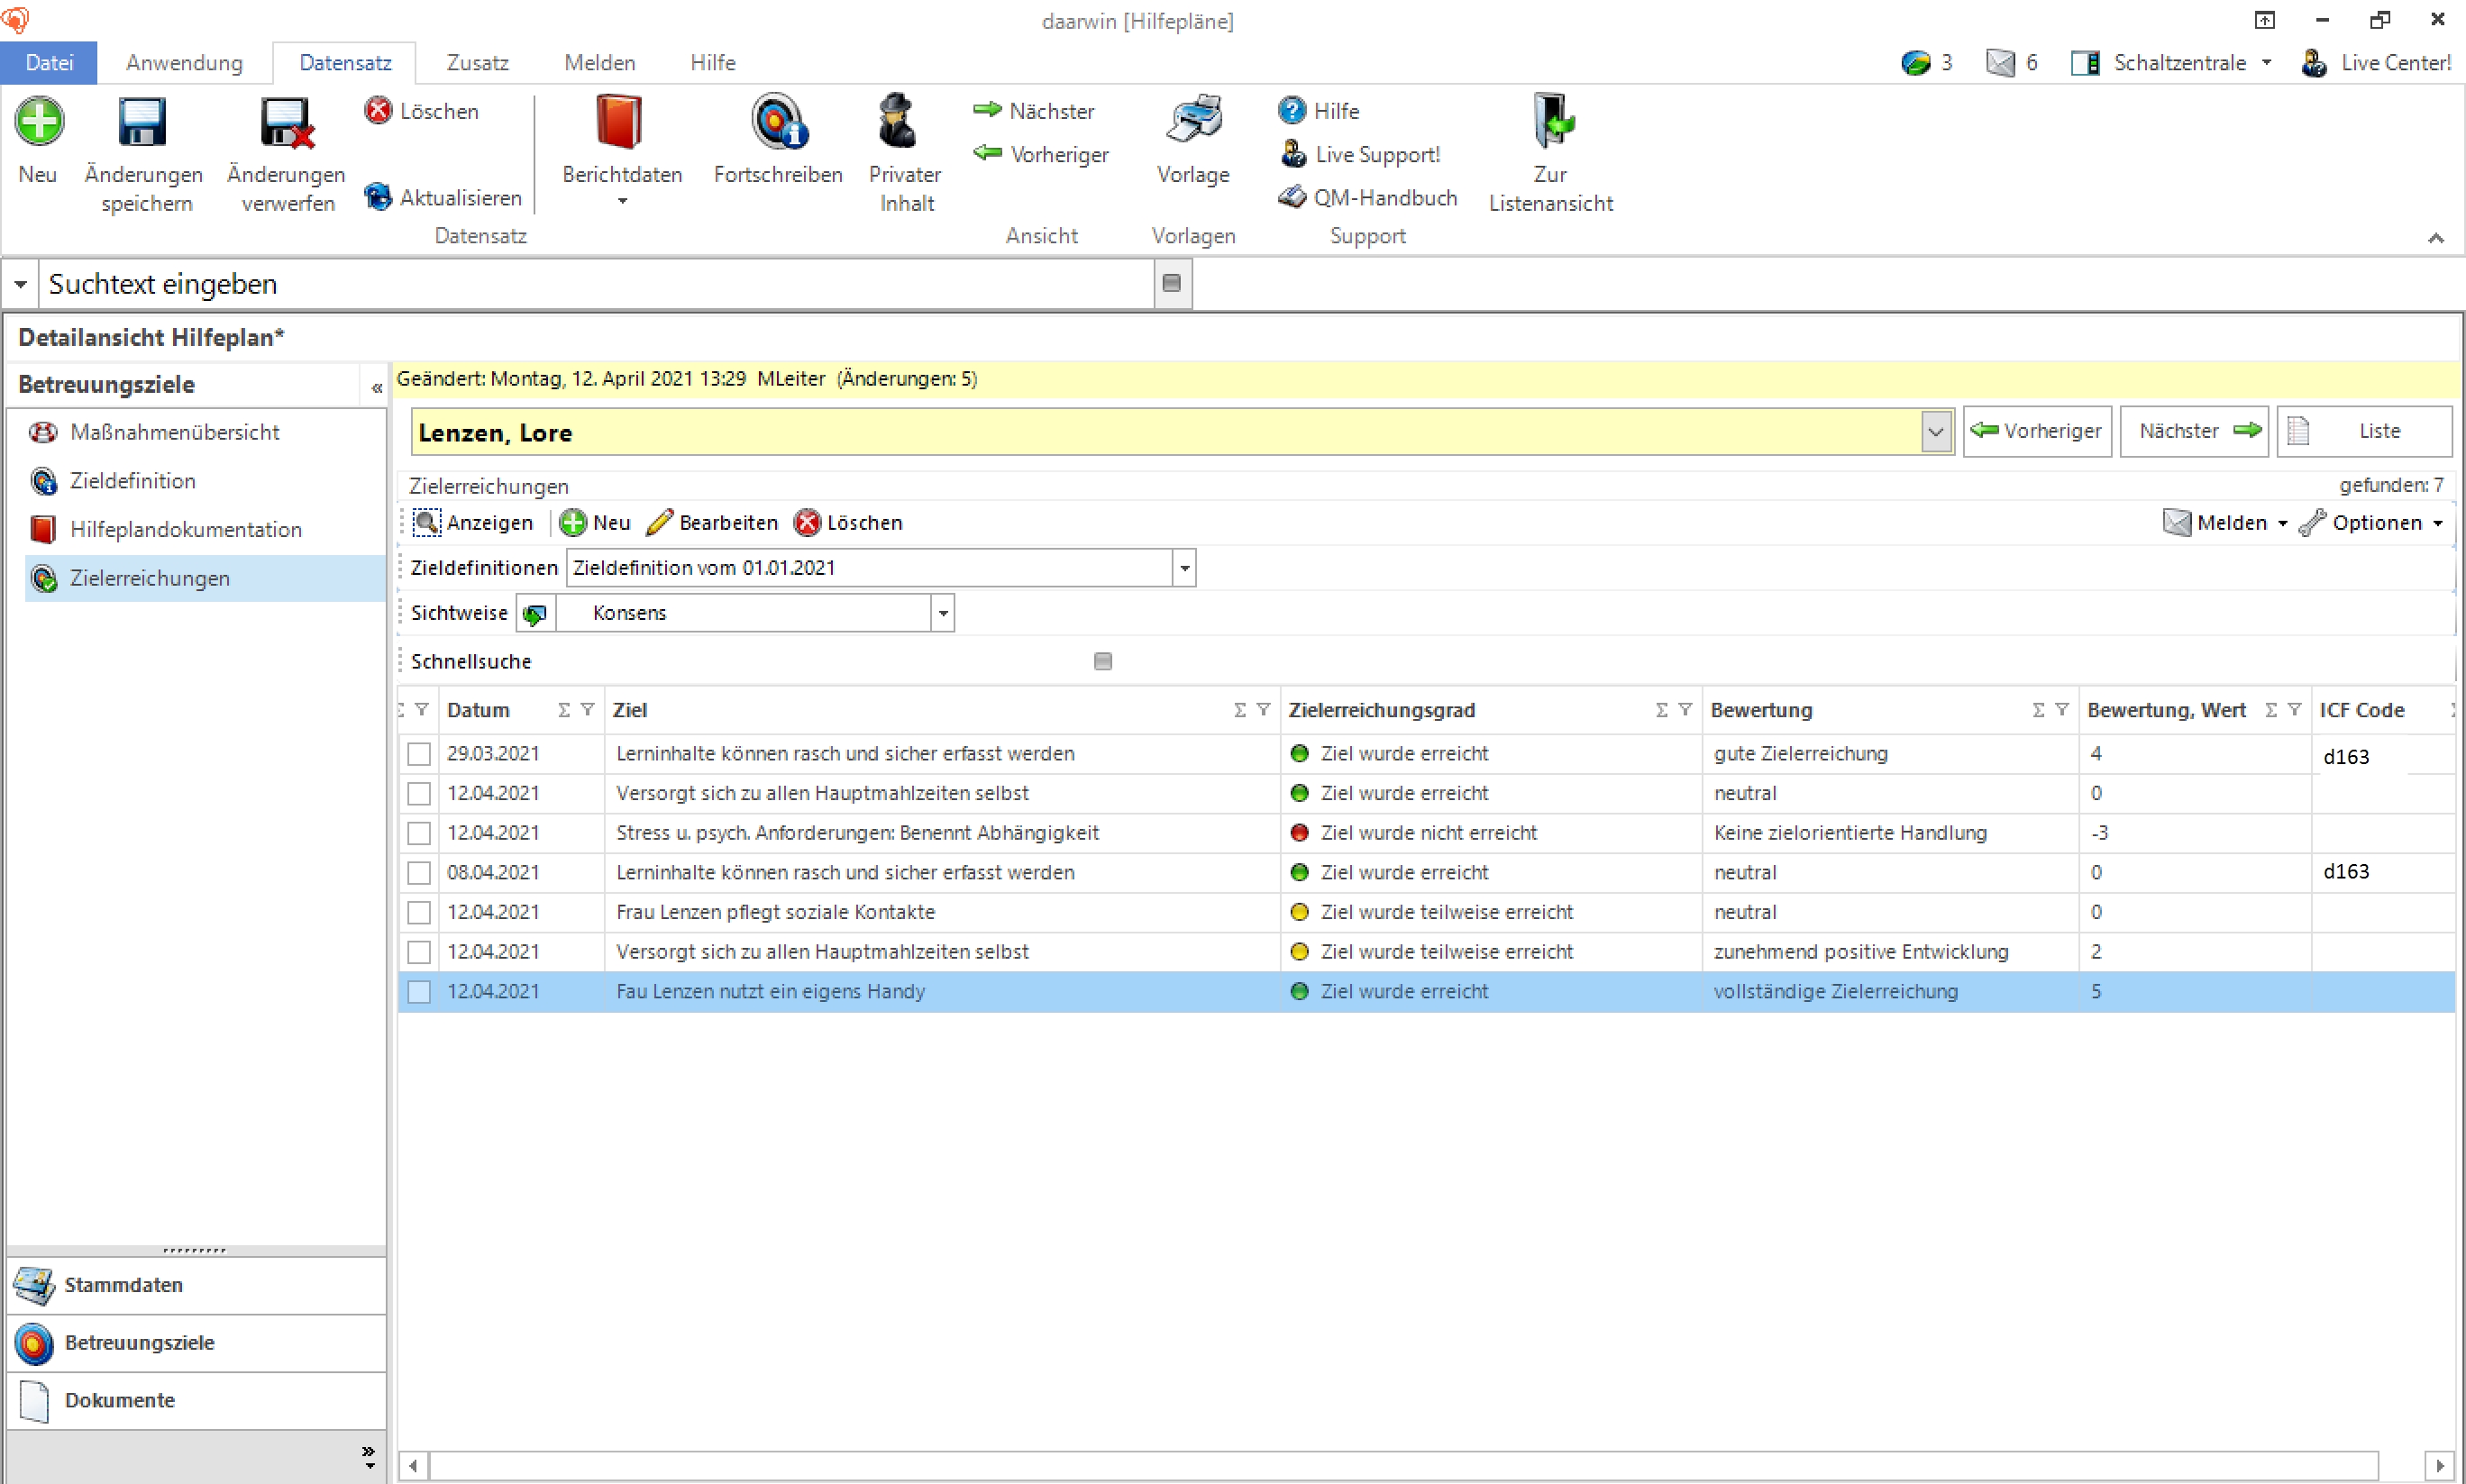Collapse the ribbon with up chevron
The image size is (2466, 1484).
click(2435, 238)
